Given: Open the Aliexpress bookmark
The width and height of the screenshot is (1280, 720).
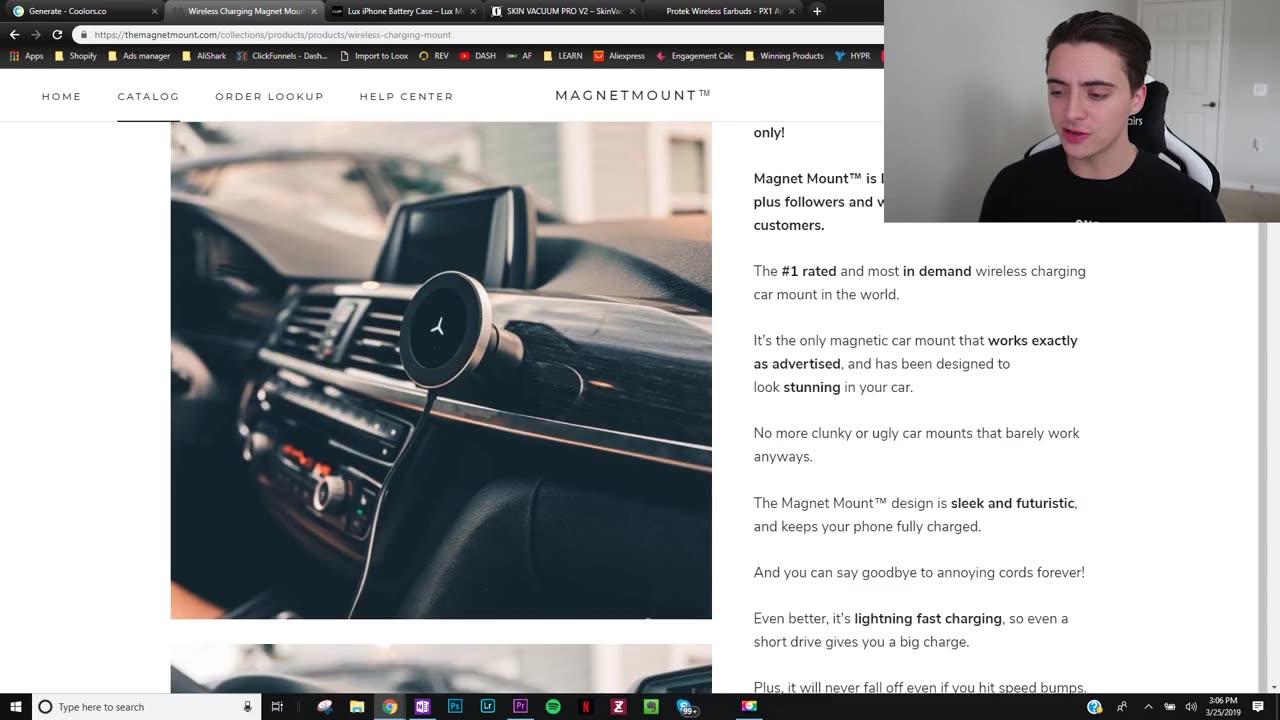Looking at the screenshot, I should pos(619,56).
